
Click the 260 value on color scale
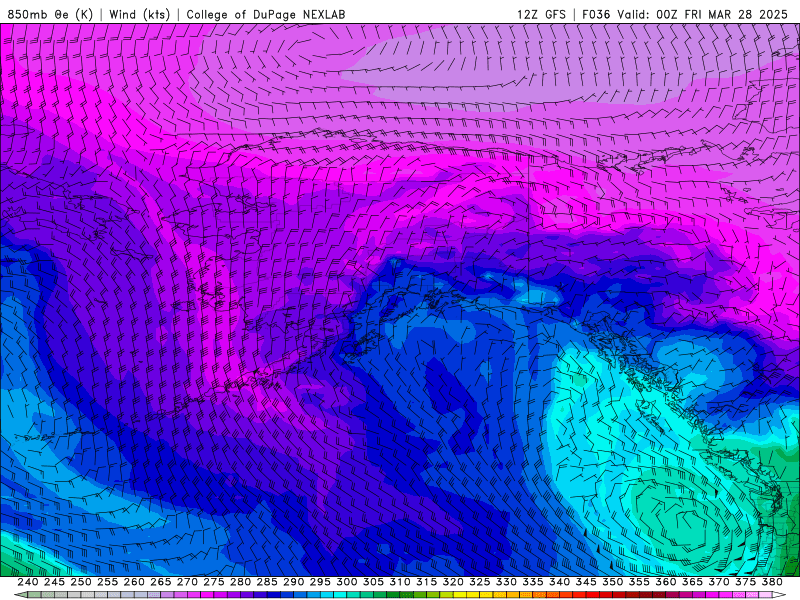pyautogui.click(x=134, y=582)
